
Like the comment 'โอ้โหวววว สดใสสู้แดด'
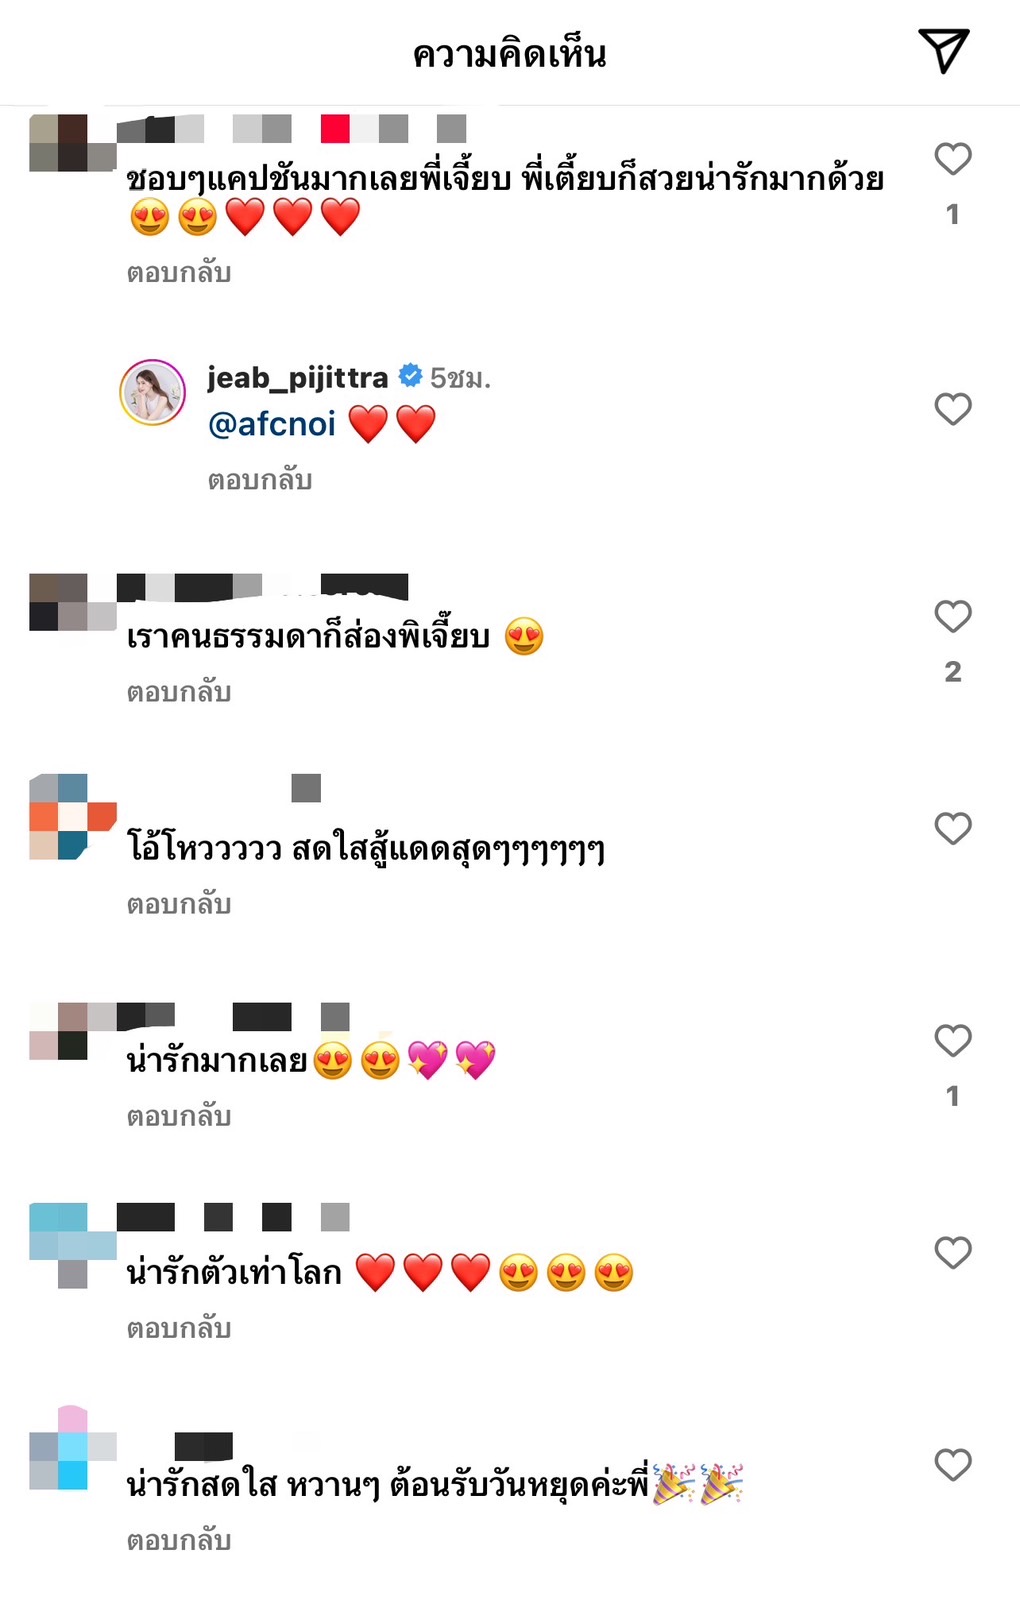click(953, 828)
